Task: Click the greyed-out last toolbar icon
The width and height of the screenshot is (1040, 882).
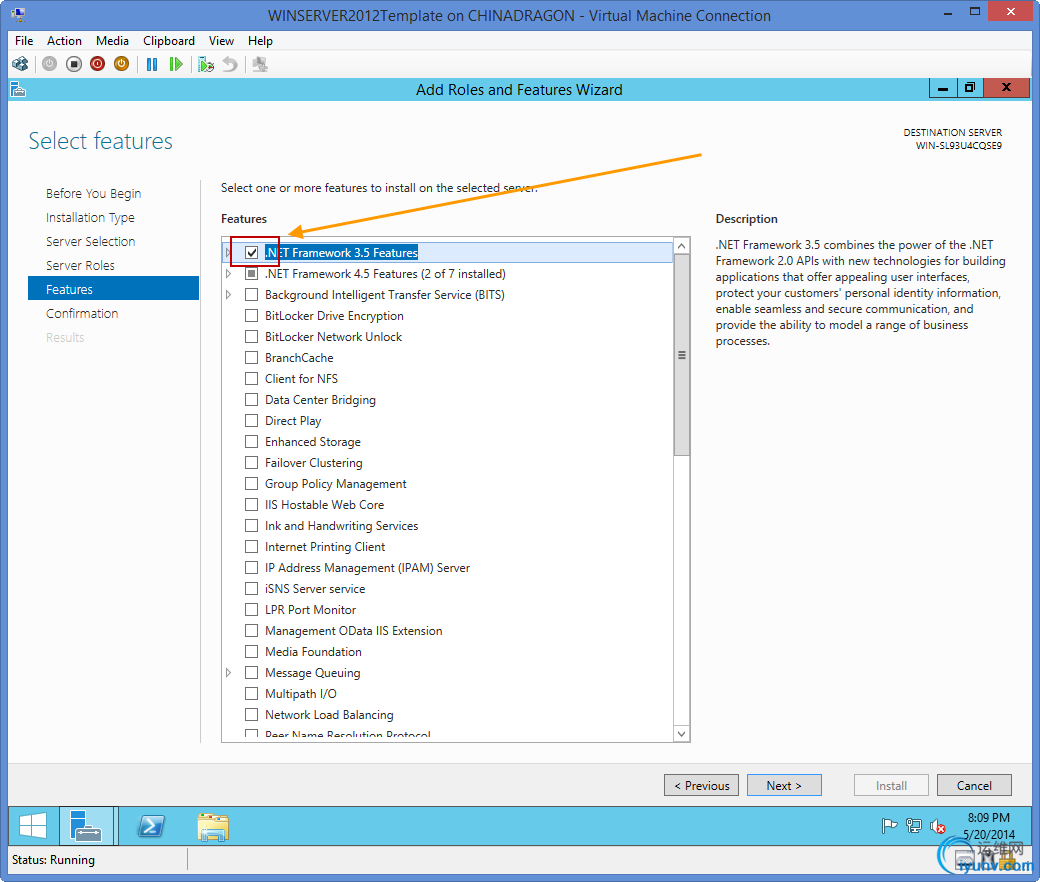Action: click(260, 64)
